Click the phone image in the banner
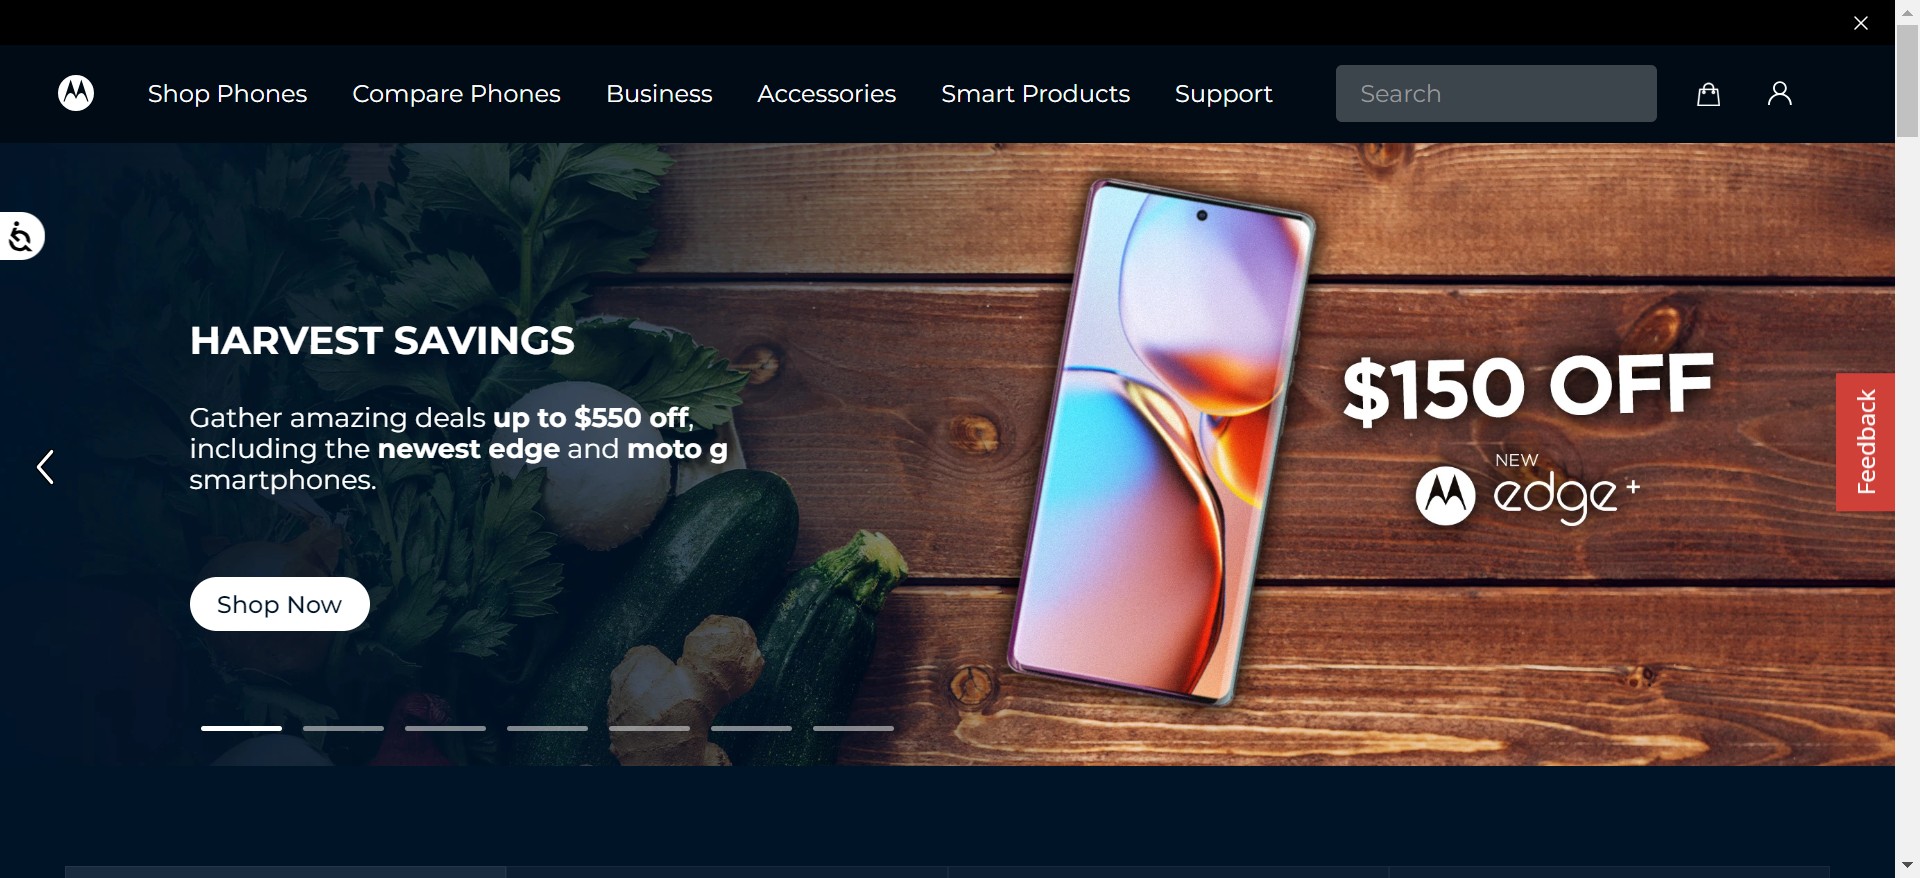Viewport: 1920px width, 878px height. pyautogui.click(x=1160, y=441)
